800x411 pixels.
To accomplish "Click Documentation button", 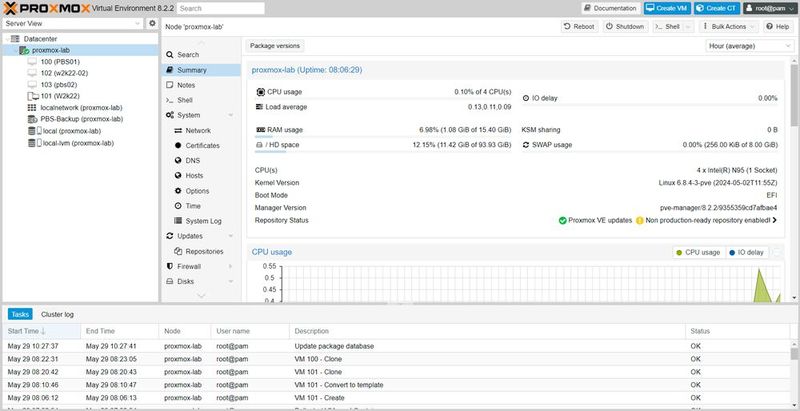I will [x=611, y=8].
